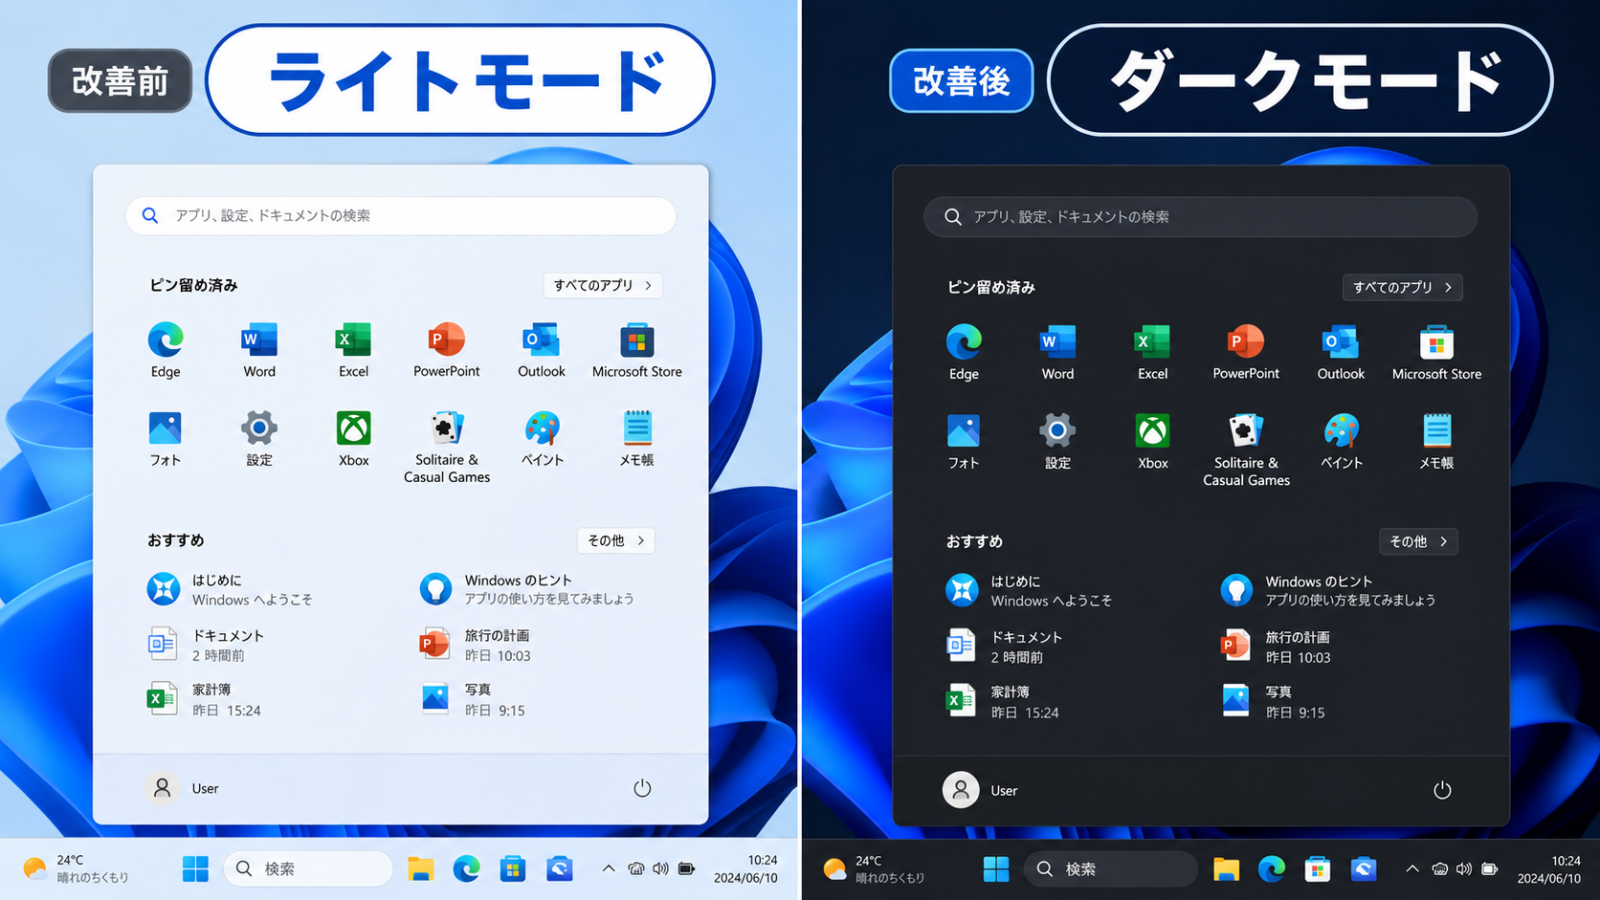The width and height of the screenshot is (1600, 900).
Task: Open Edge in dark mode Start menu
Action: [964, 352]
